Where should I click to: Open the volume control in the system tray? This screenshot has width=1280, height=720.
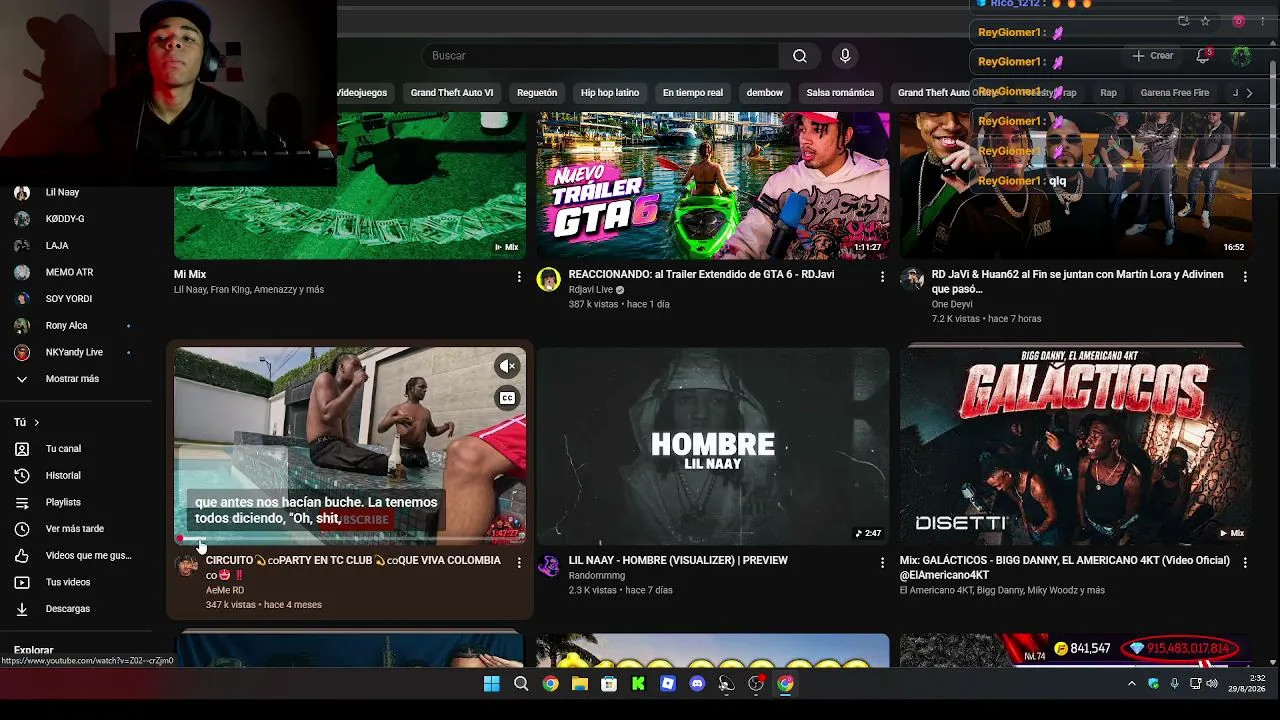pyautogui.click(x=1212, y=684)
